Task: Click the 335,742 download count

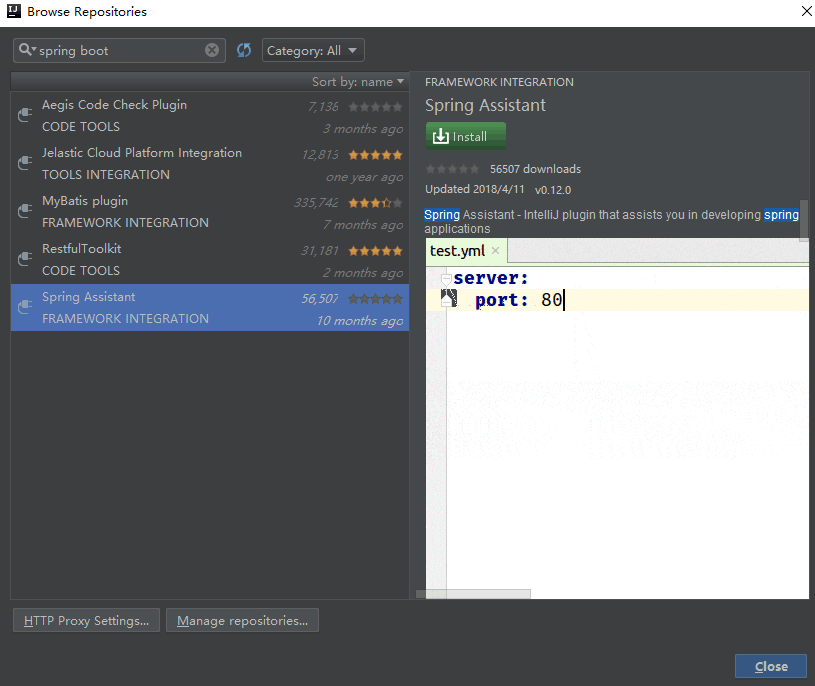Action: click(x=316, y=203)
